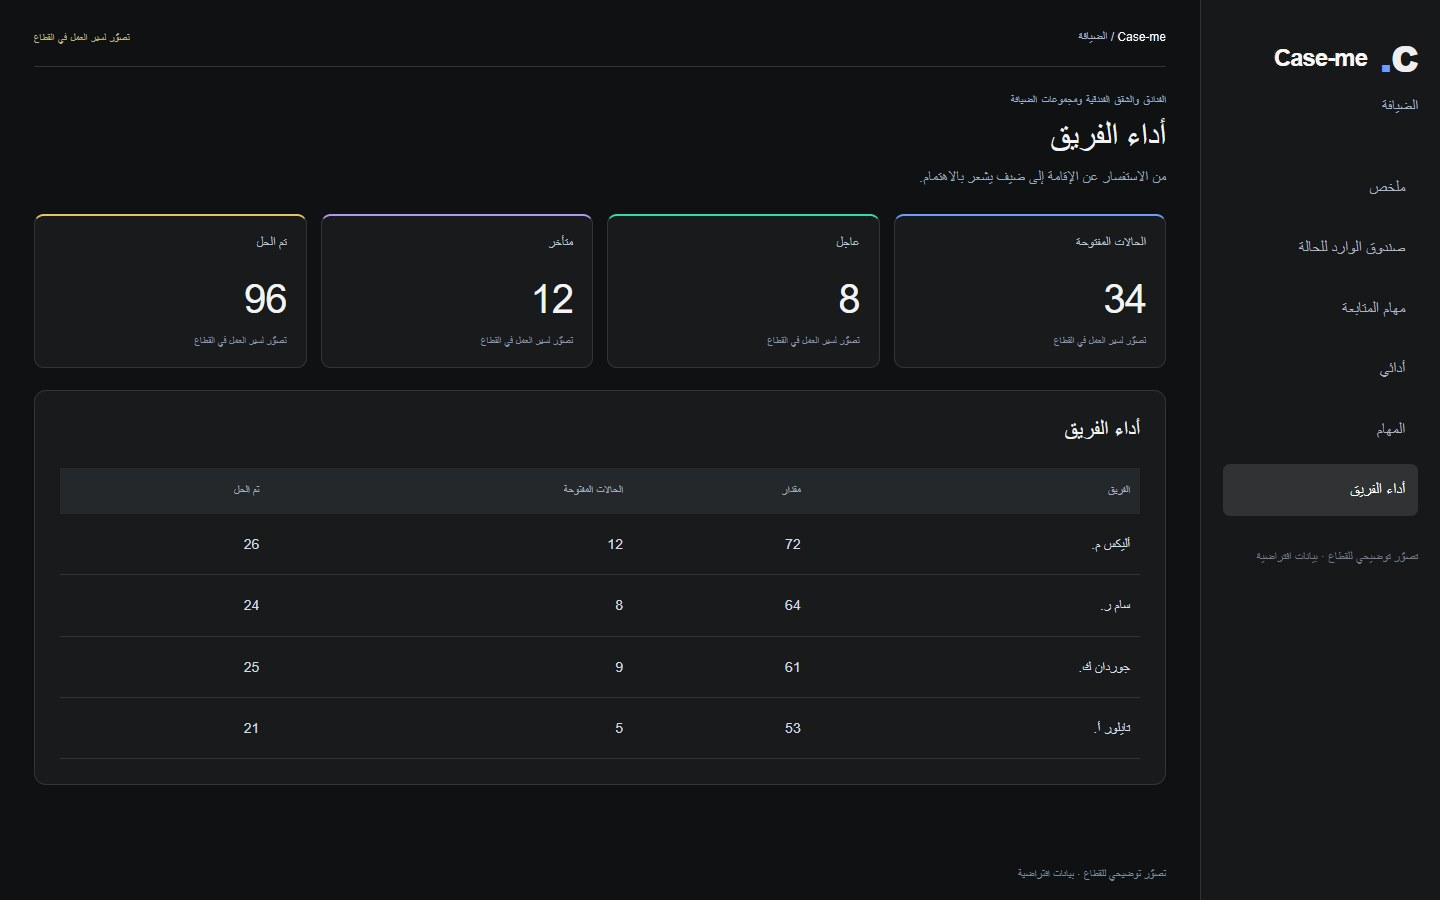Click the subtitle starting with من الاستفسار

pos(1043,177)
